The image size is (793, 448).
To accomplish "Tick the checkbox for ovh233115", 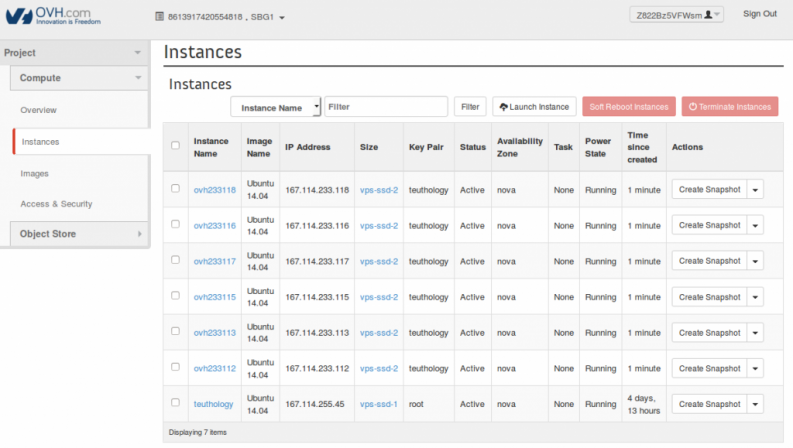I will 176,296.
